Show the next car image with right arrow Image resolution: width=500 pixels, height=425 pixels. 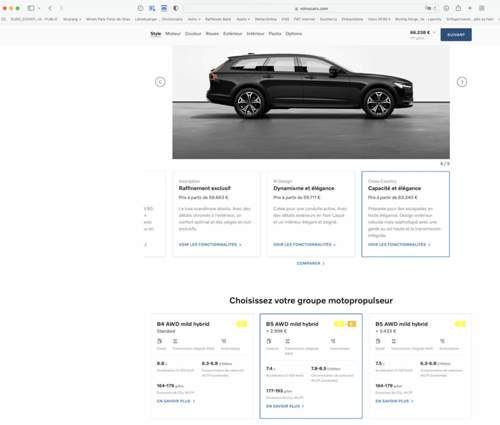tap(462, 82)
